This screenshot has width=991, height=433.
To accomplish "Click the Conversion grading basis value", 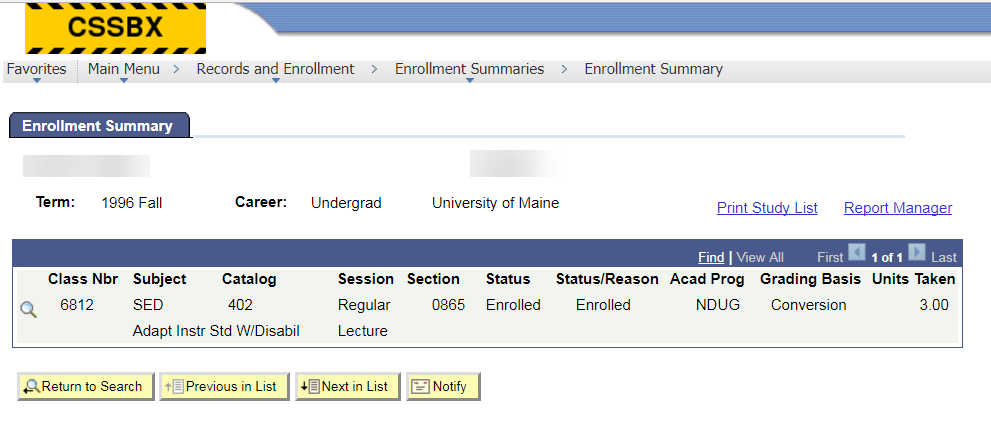I will click(808, 305).
